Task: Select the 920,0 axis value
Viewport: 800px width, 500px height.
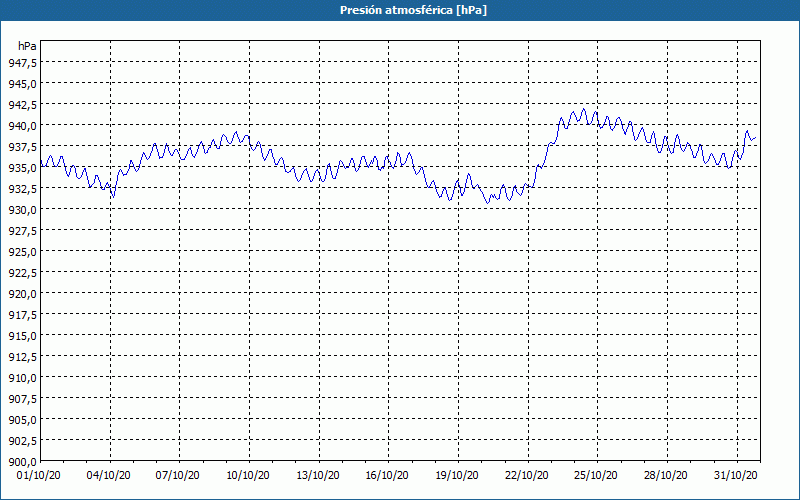Action: (22, 293)
